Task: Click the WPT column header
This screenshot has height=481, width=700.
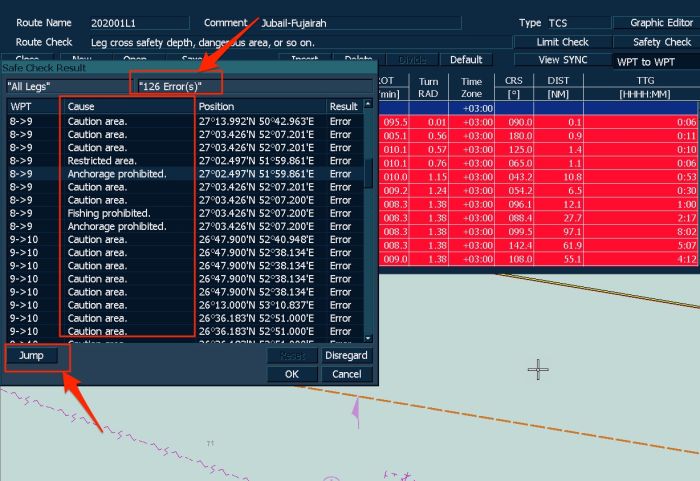Action: pyautogui.click(x=32, y=106)
